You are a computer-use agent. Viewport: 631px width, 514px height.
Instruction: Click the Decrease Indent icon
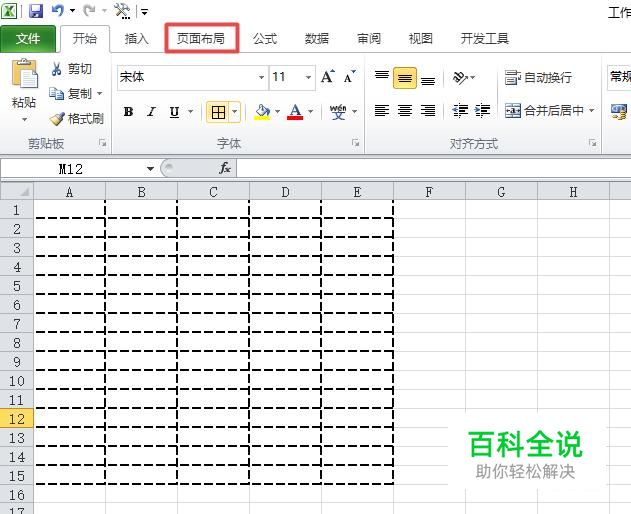460,110
